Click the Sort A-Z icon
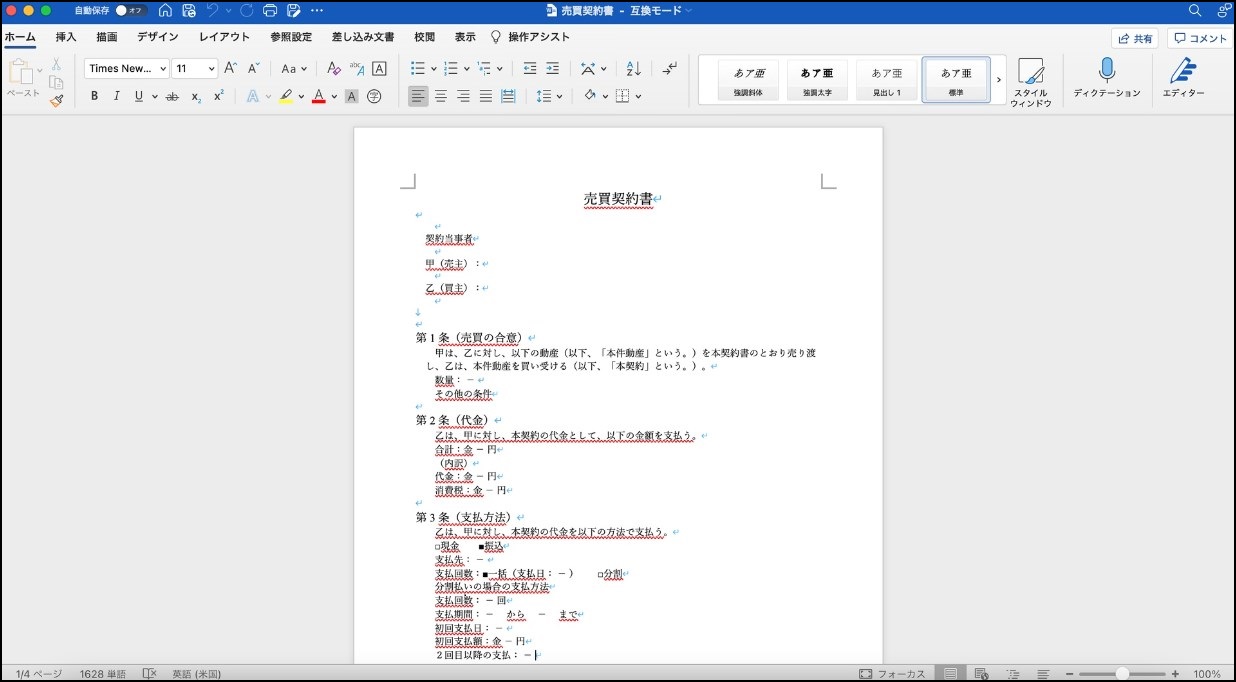 pyautogui.click(x=633, y=69)
